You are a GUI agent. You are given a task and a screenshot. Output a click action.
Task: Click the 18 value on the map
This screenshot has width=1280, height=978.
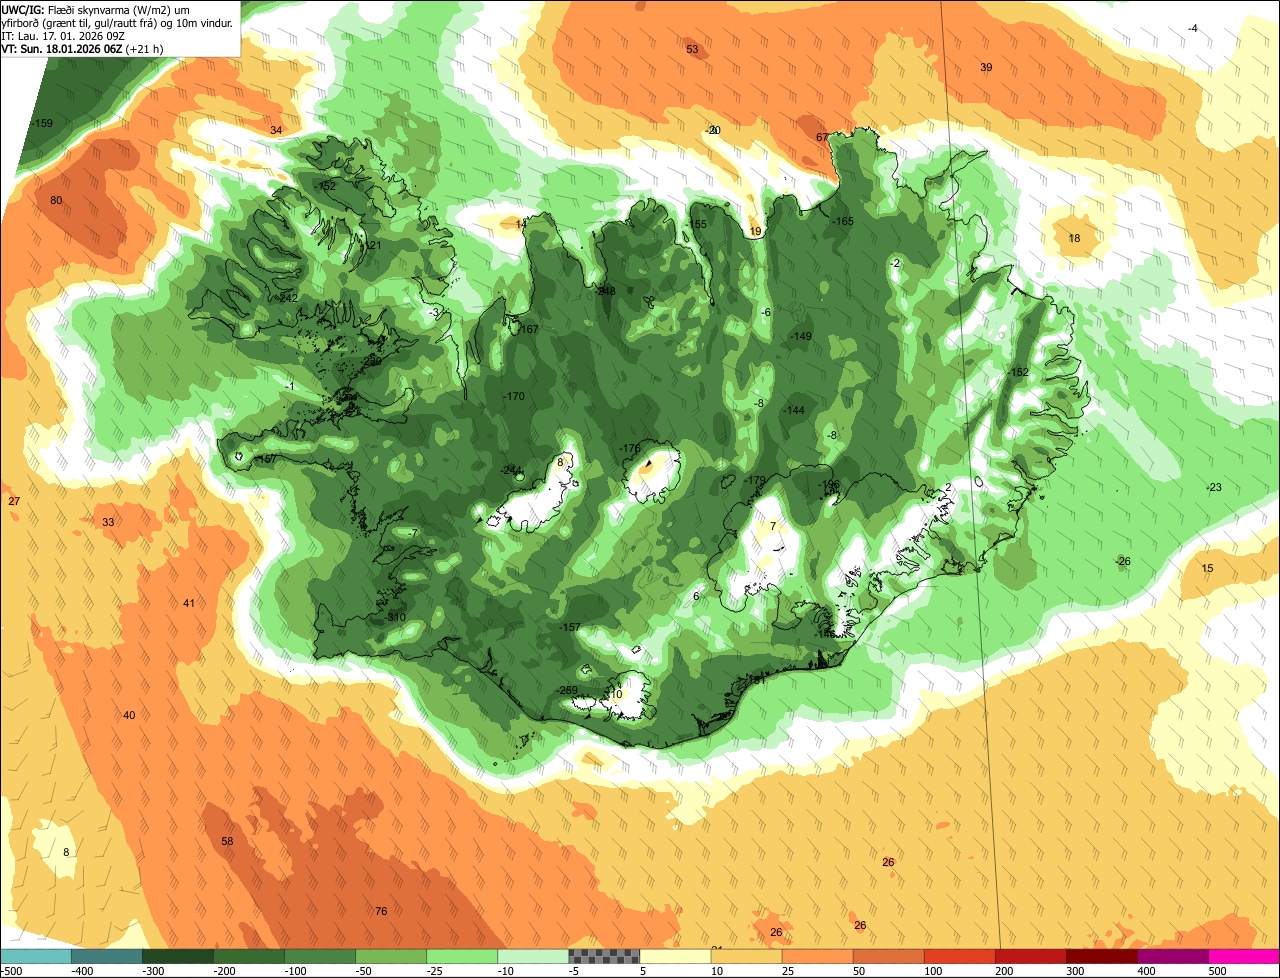coord(1075,238)
